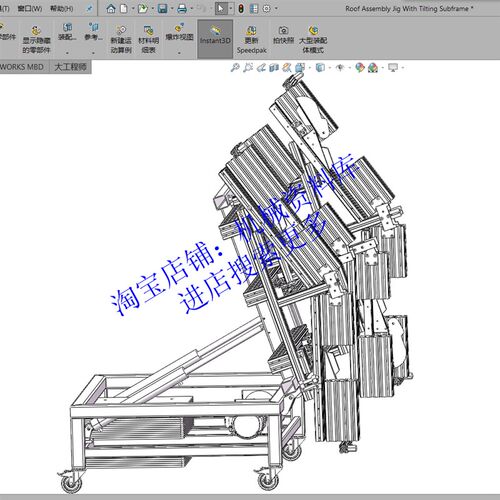The image size is (500, 500).
Task: Expand the View Settings dropdown arrow
Action: (403, 68)
